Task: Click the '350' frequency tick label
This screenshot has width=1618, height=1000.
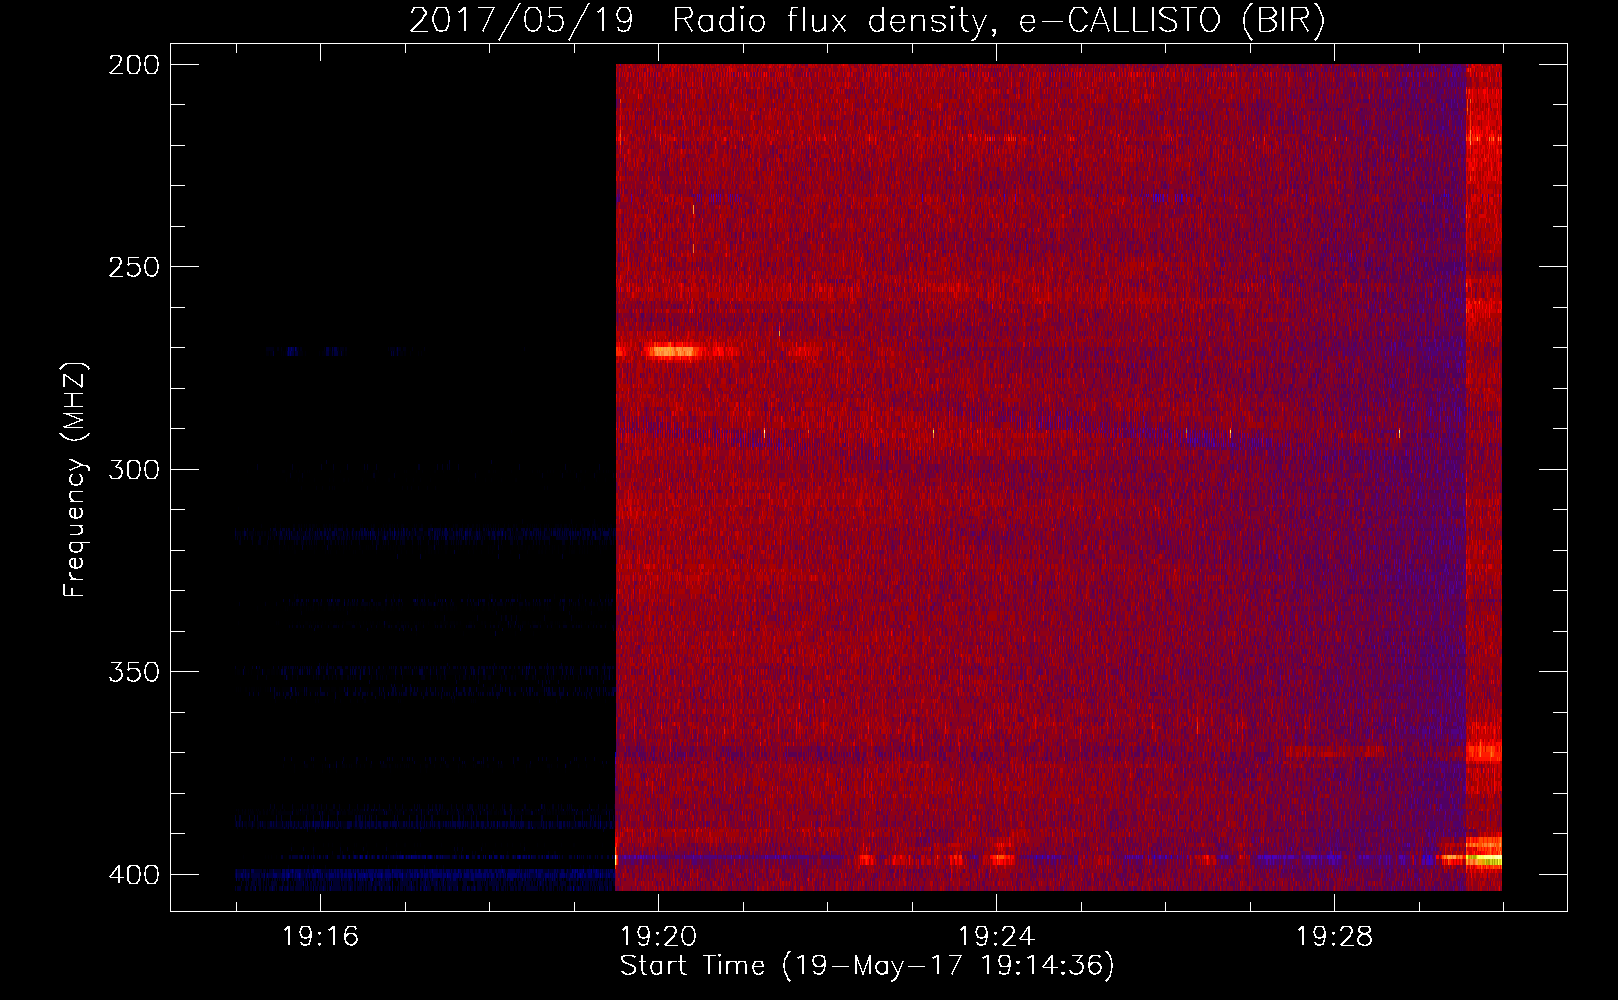Action: pyautogui.click(x=134, y=672)
